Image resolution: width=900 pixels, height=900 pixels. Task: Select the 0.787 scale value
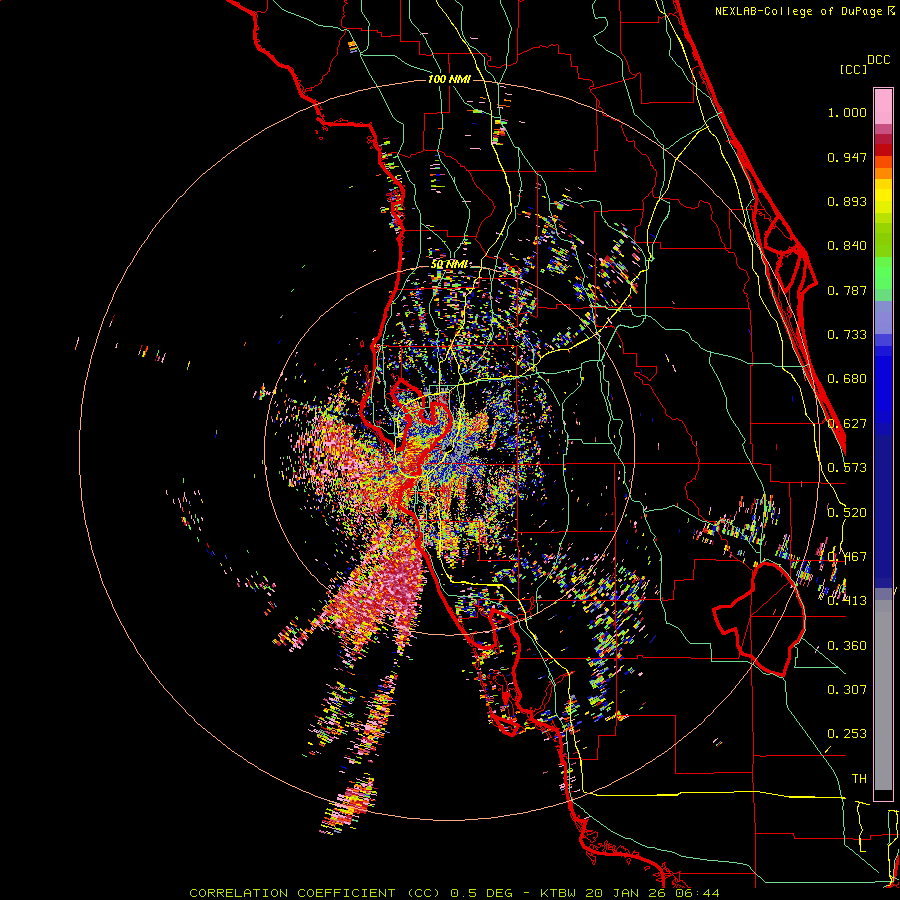[x=847, y=290]
